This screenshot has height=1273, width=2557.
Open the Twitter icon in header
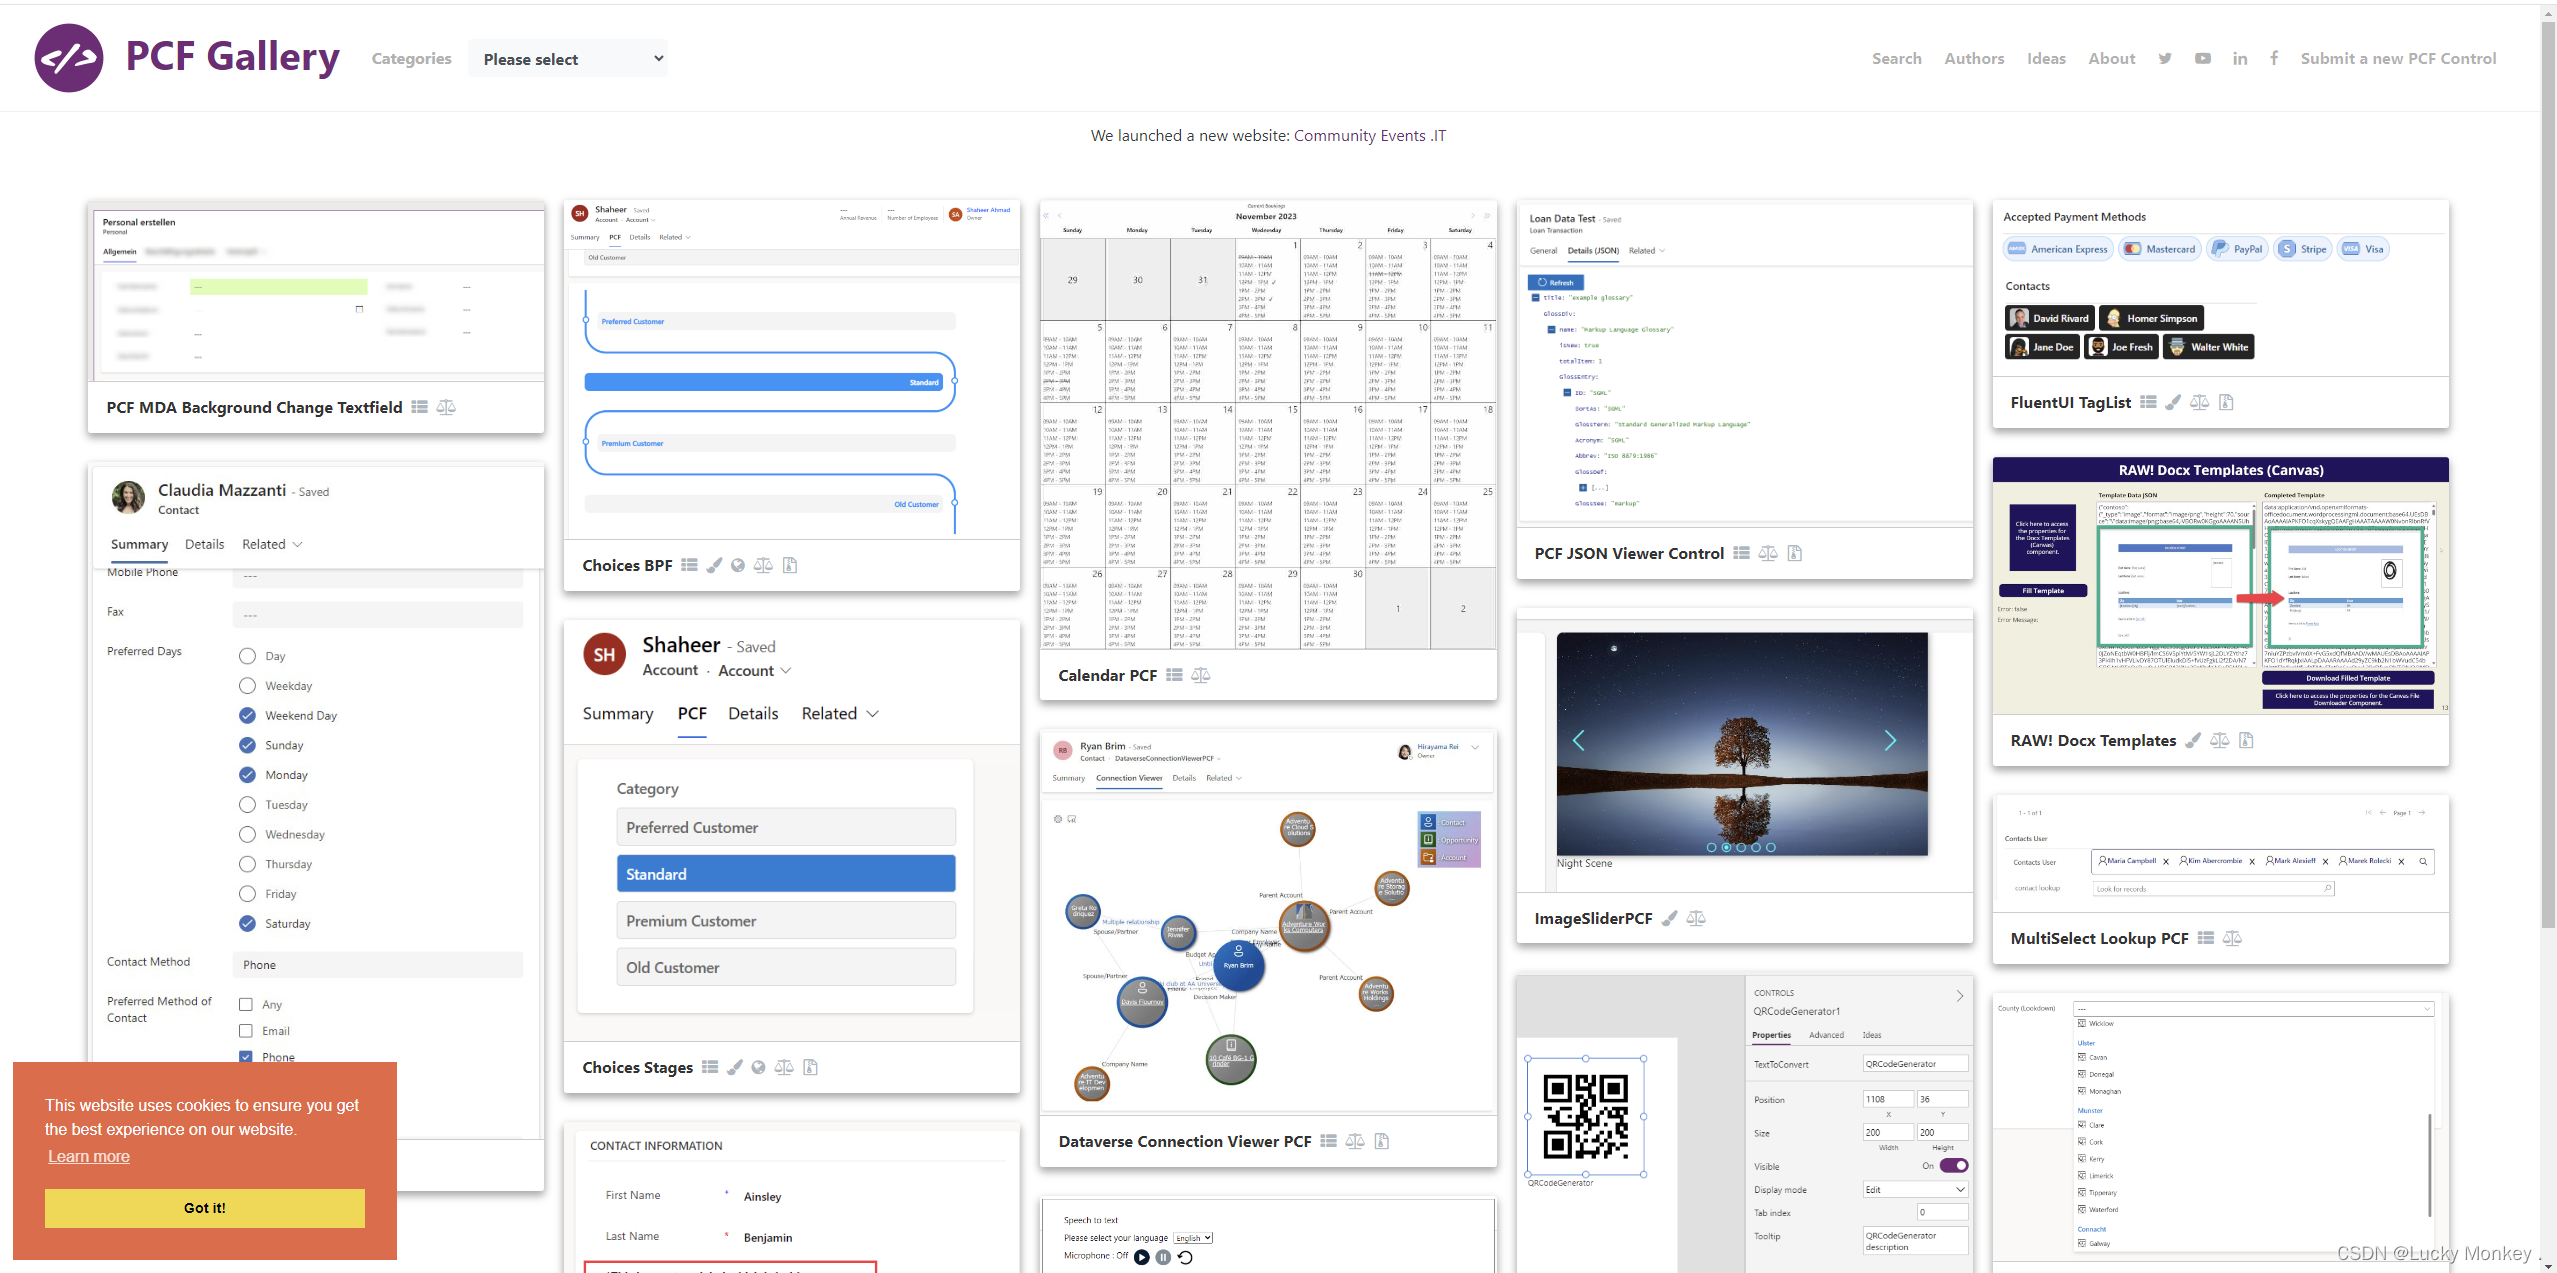point(2165,59)
